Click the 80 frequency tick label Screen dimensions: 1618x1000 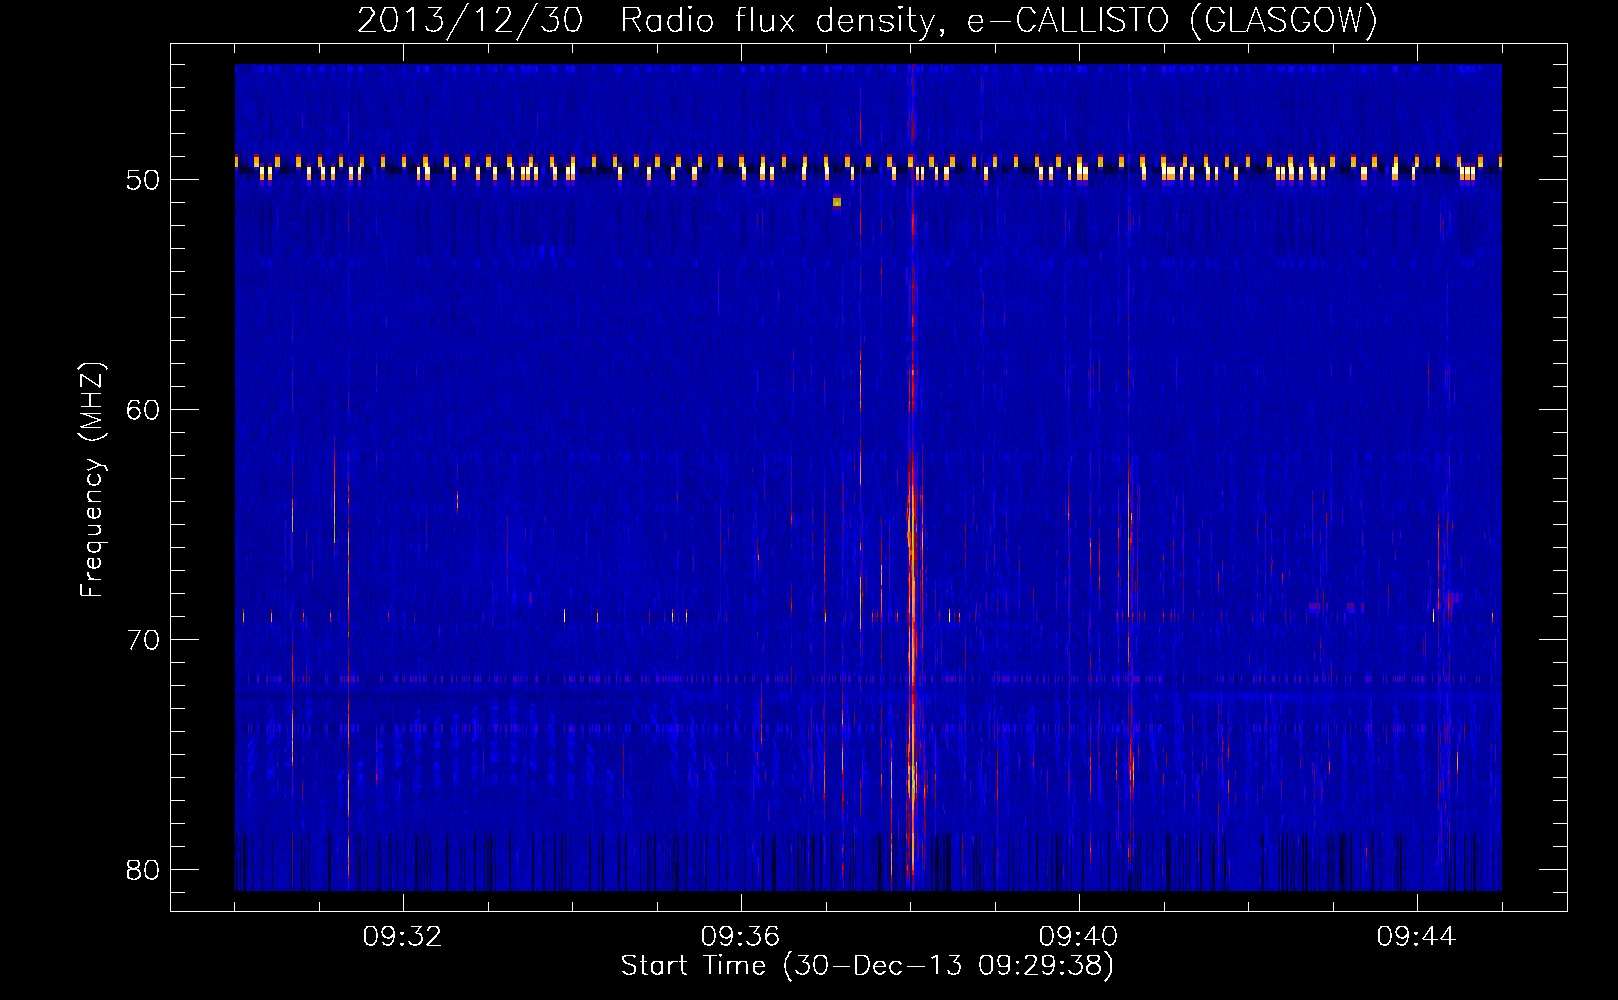click(143, 870)
